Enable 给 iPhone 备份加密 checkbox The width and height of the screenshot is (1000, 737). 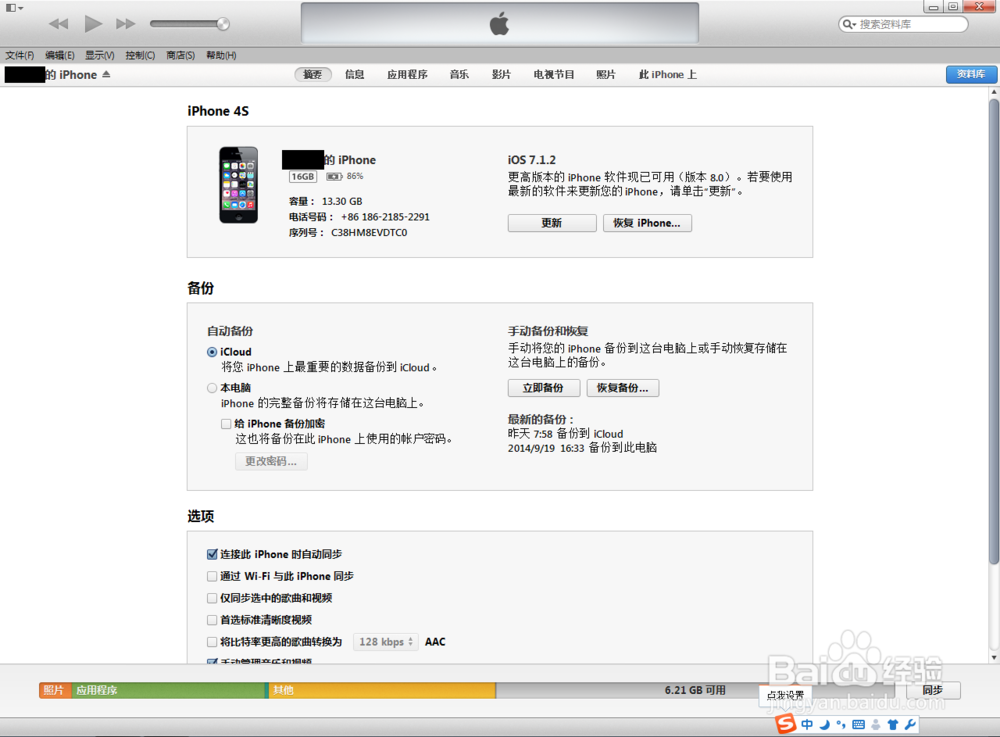click(x=226, y=424)
